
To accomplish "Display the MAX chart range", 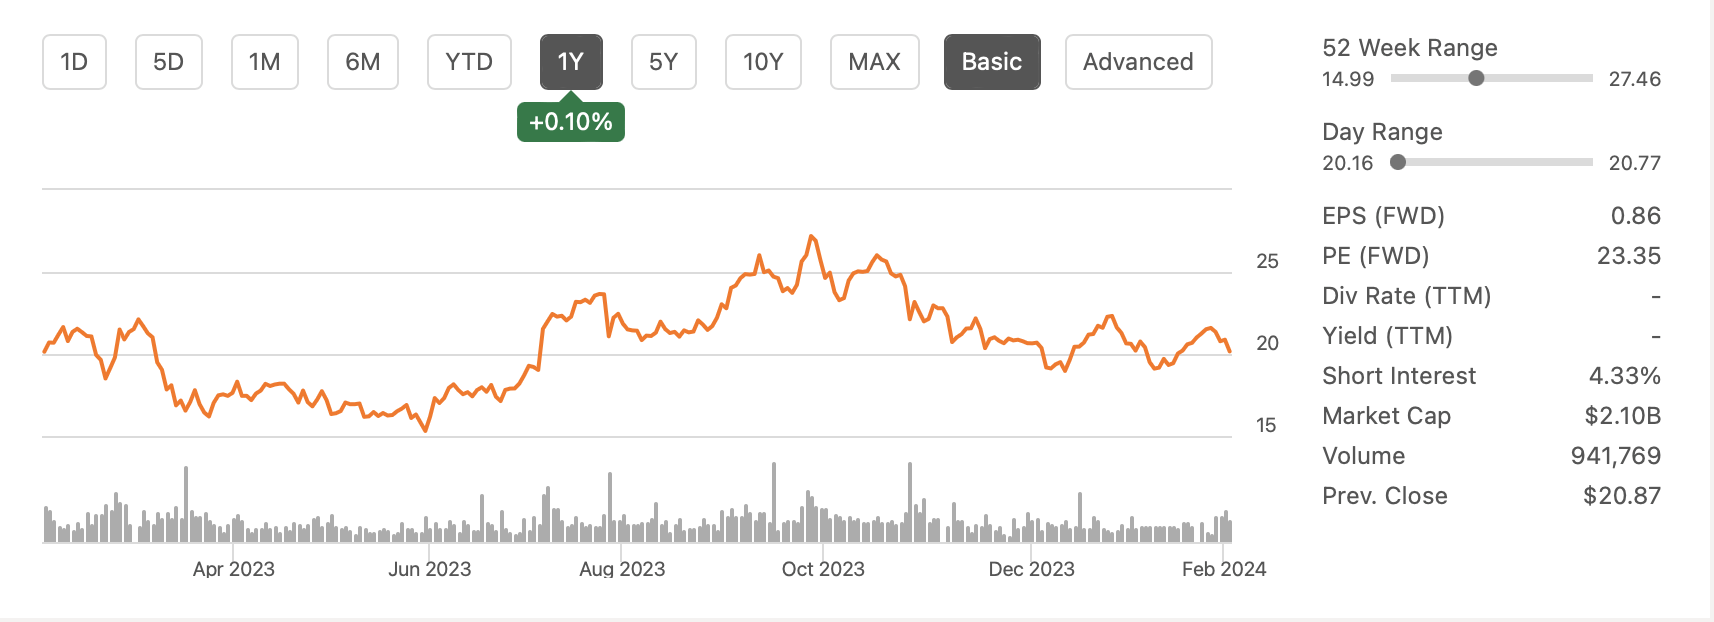I will point(873,61).
